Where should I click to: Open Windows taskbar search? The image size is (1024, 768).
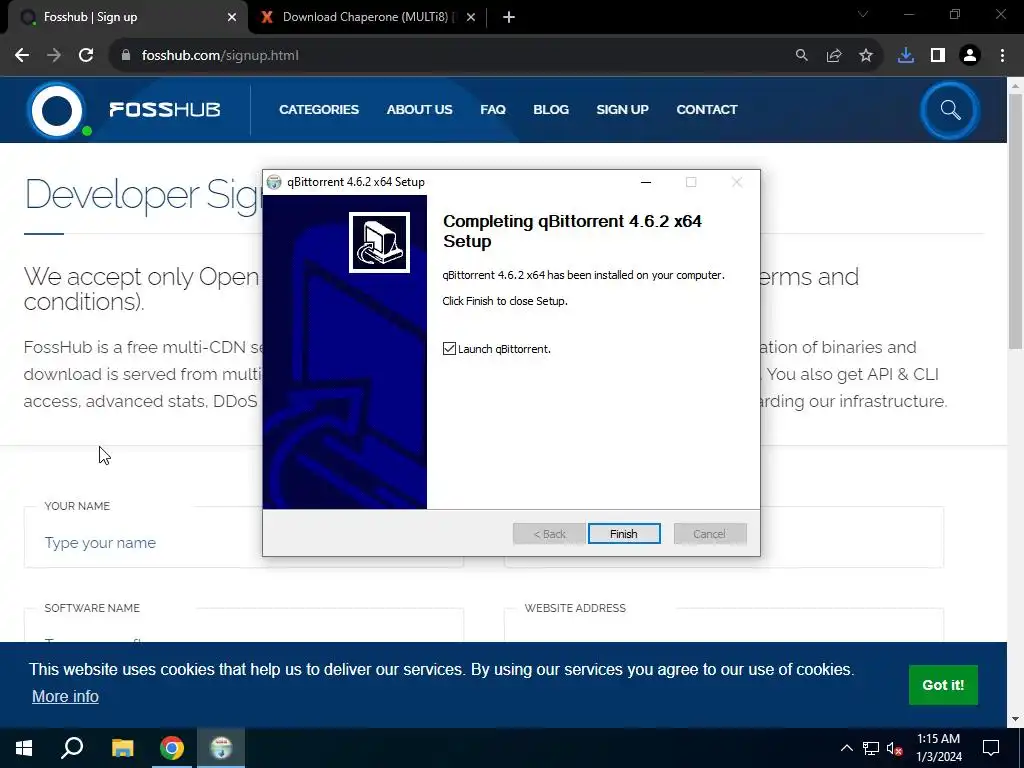click(72, 748)
